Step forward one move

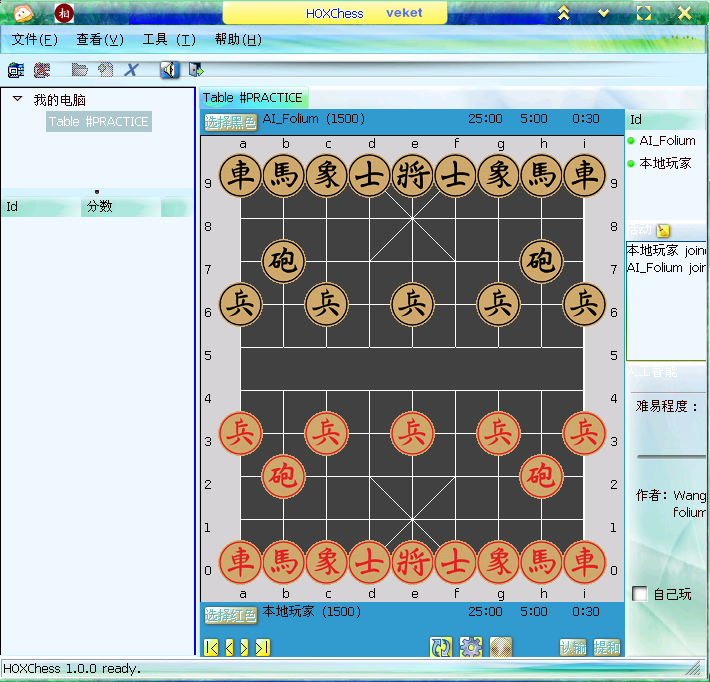click(x=244, y=648)
